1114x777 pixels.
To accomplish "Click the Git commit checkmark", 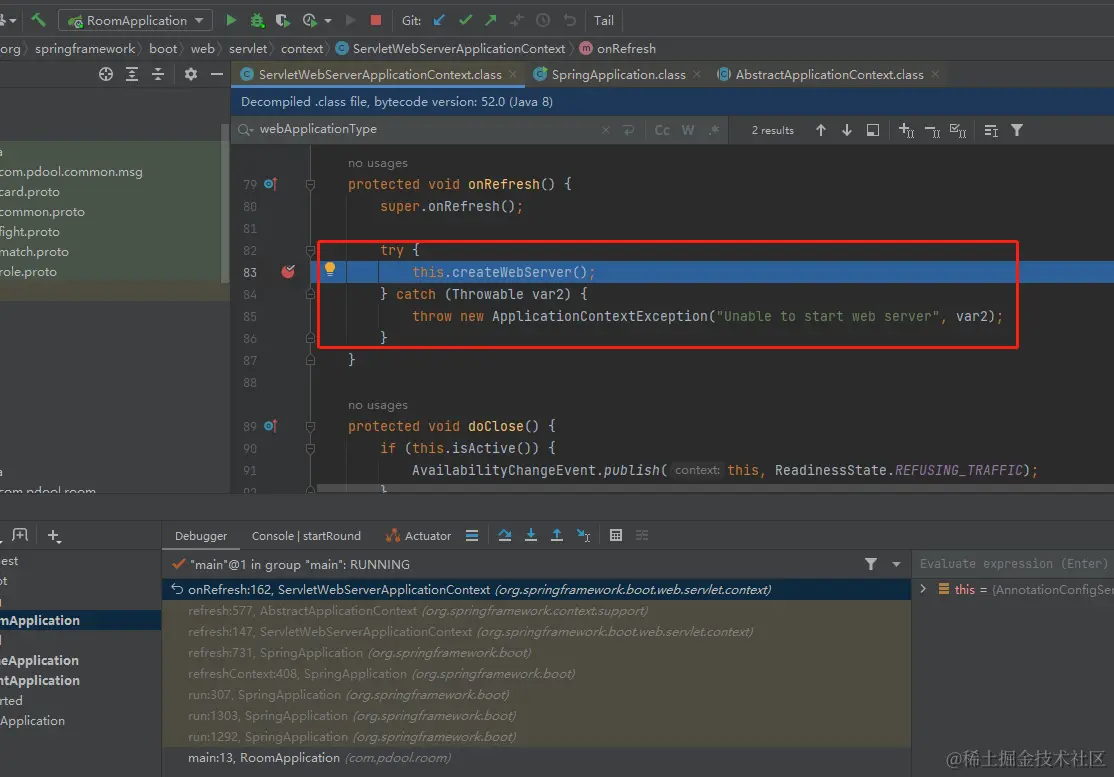I will (x=466, y=20).
